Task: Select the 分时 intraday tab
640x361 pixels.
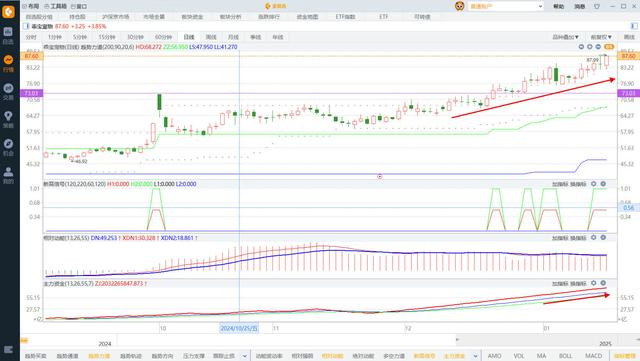Action: click(x=31, y=37)
